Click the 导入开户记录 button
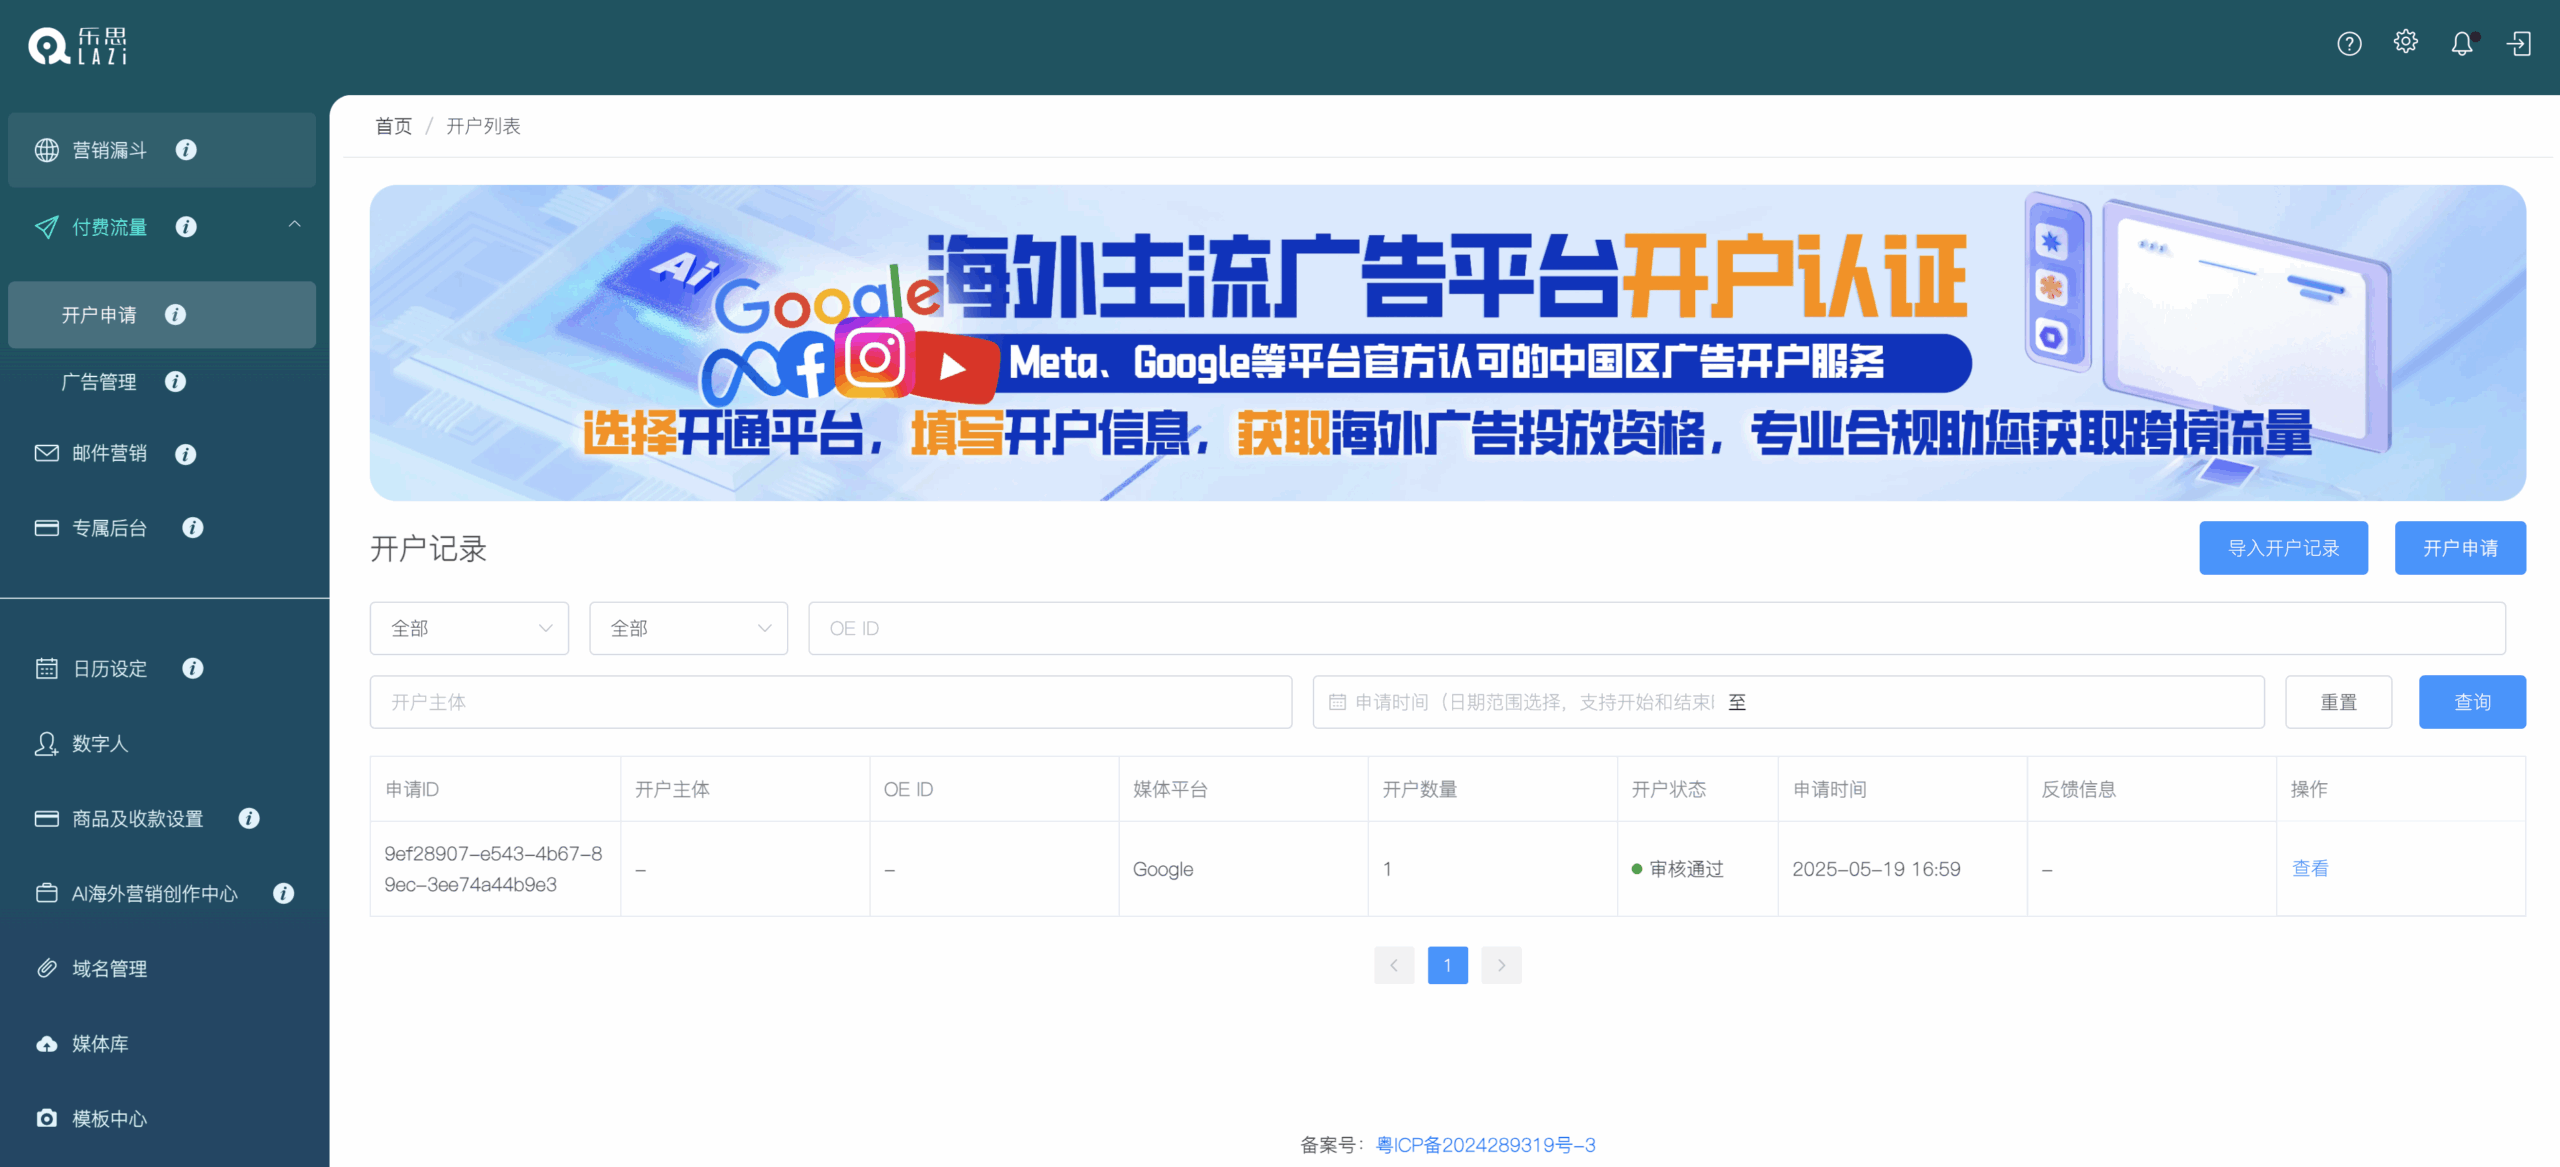The width and height of the screenshot is (2560, 1167). click(2283, 548)
